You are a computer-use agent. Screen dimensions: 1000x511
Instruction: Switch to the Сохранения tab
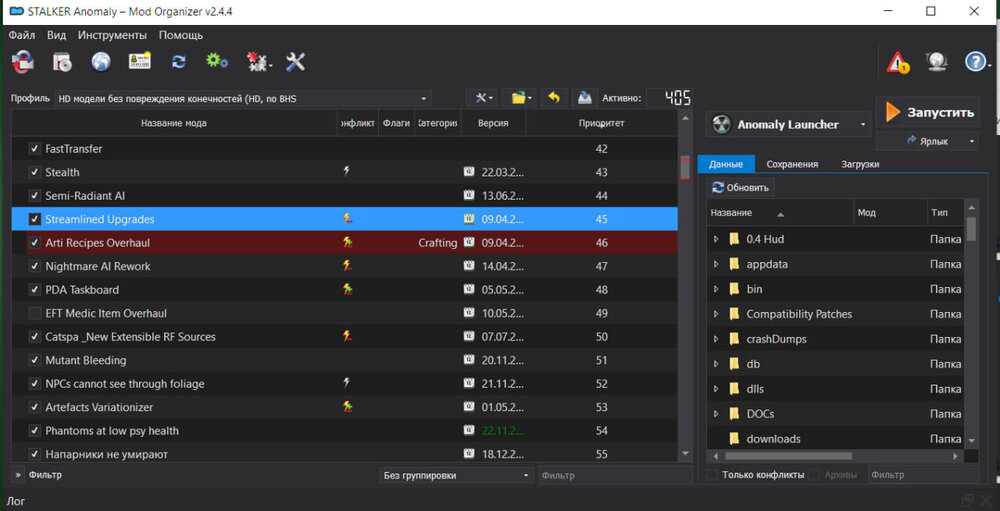(792, 164)
